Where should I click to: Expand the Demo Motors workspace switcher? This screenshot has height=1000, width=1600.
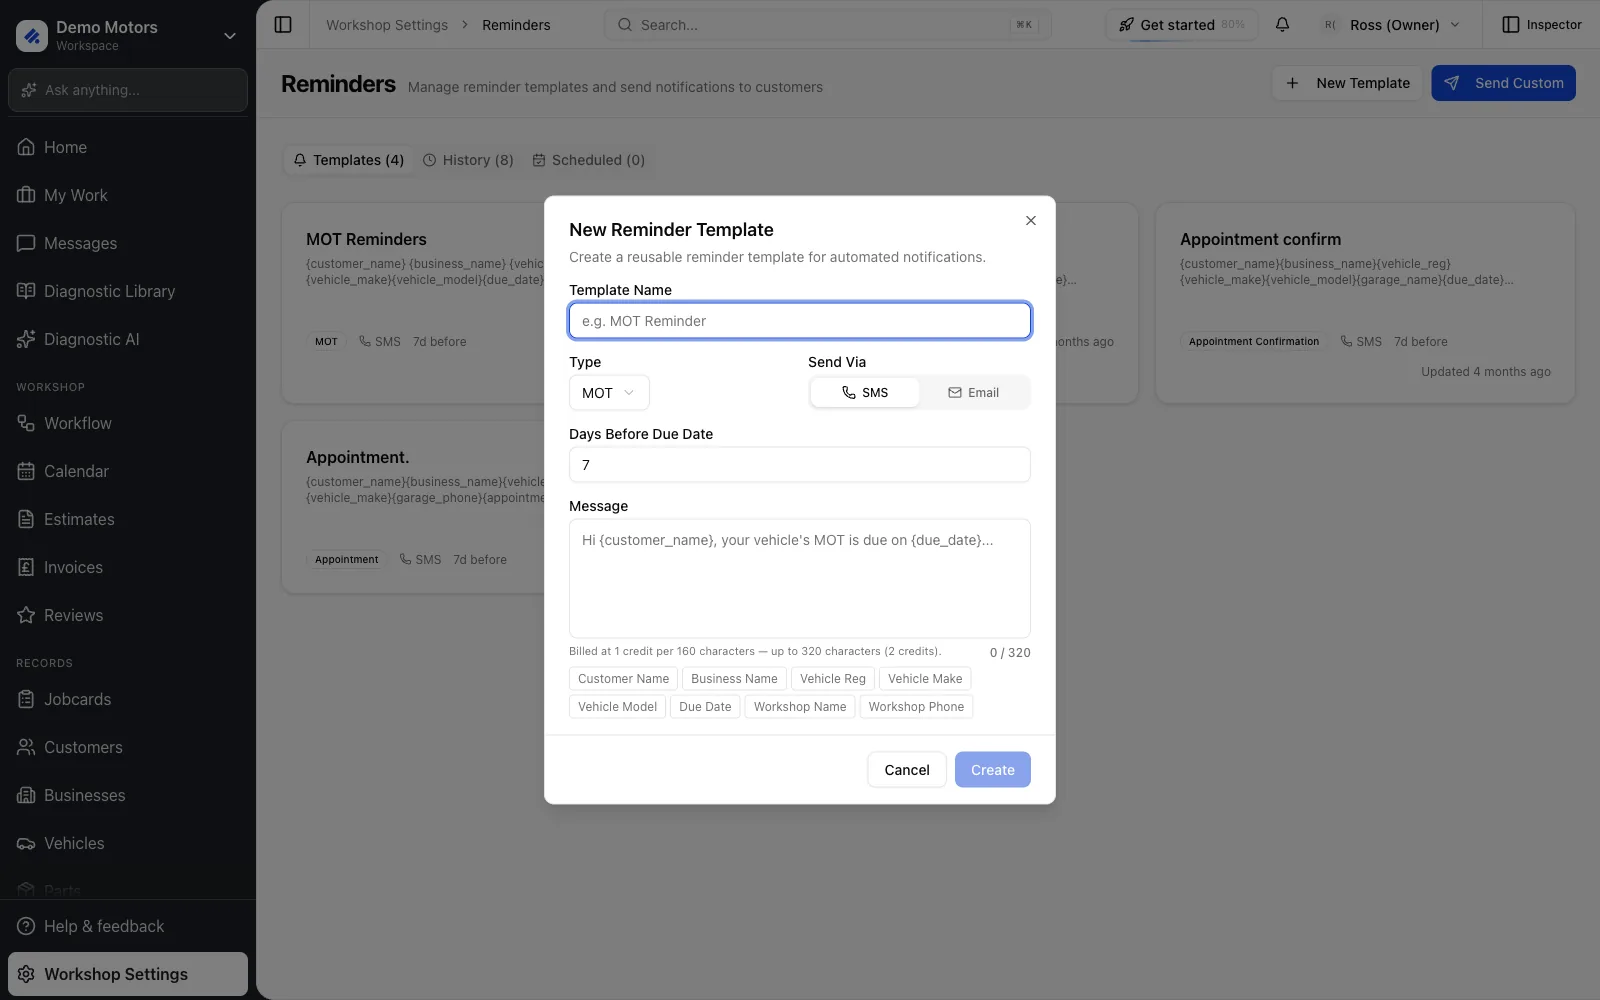pyautogui.click(x=128, y=35)
